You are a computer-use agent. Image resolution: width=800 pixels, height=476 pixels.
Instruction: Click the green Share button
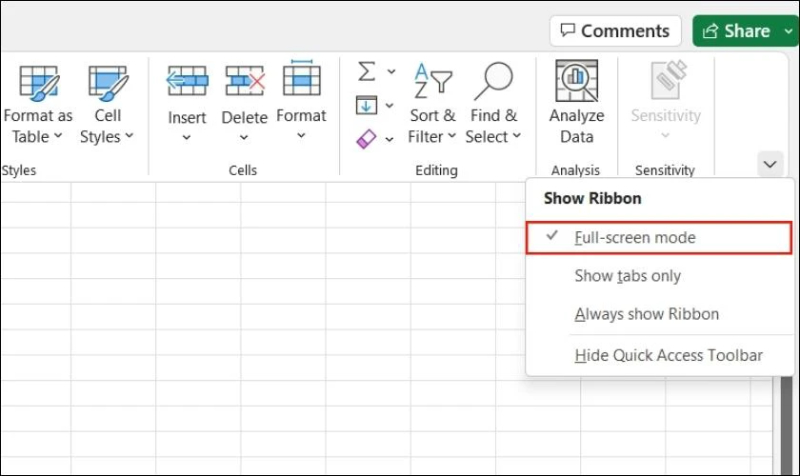click(736, 31)
